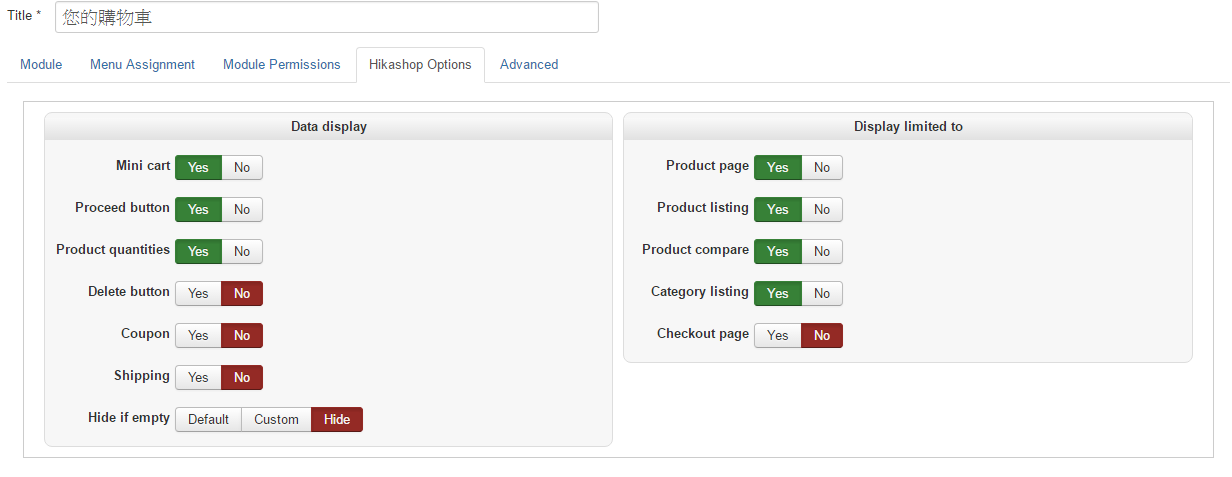Click the Title text field

pyautogui.click(x=326, y=17)
